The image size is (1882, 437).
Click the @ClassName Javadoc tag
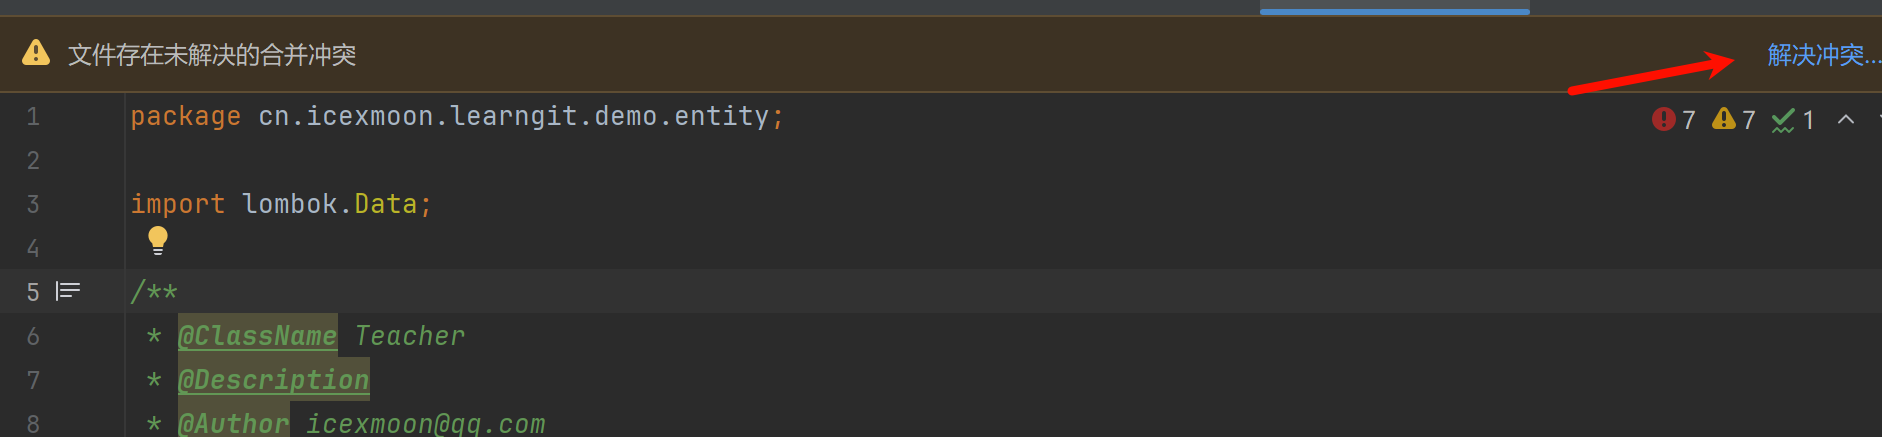click(x=257, y=336)
